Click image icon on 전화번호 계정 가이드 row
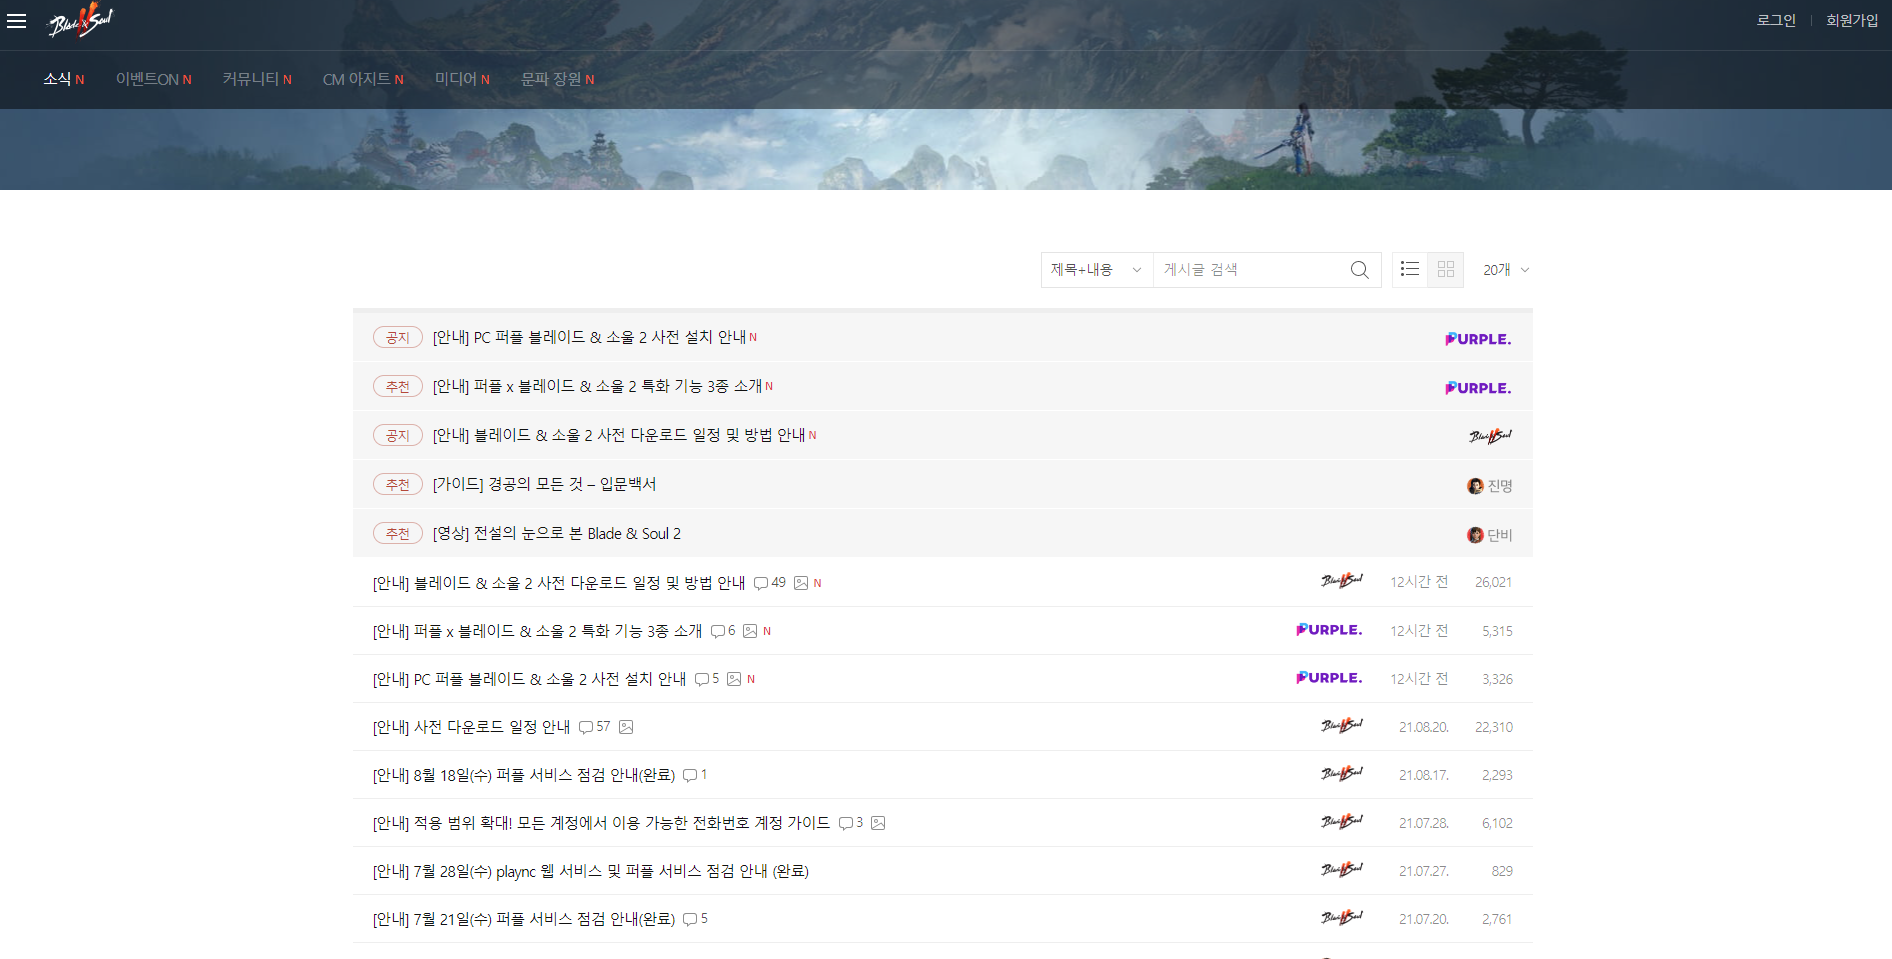 [x=878, y=823]
